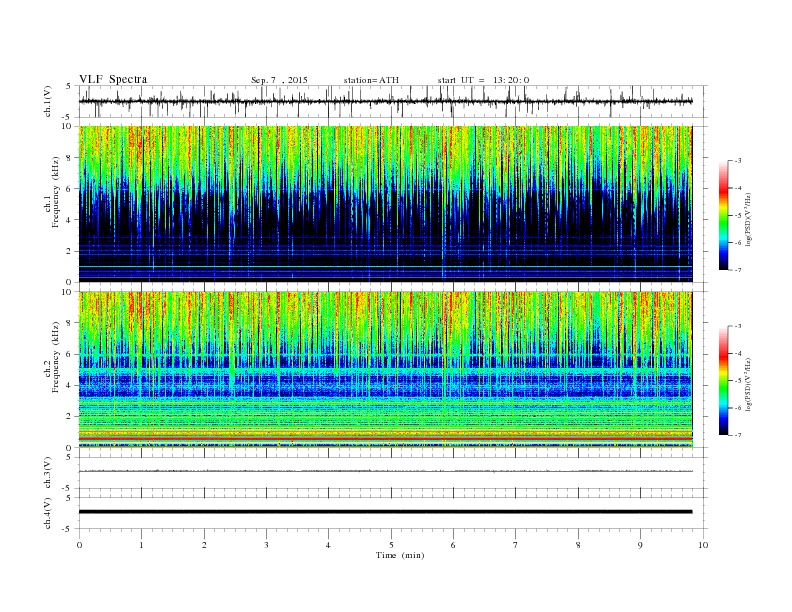The image size is (792, 612).
Task: Click the "-5" tick on ch.1 color bar
Action: pyautogui.click(x=737, y=216)
